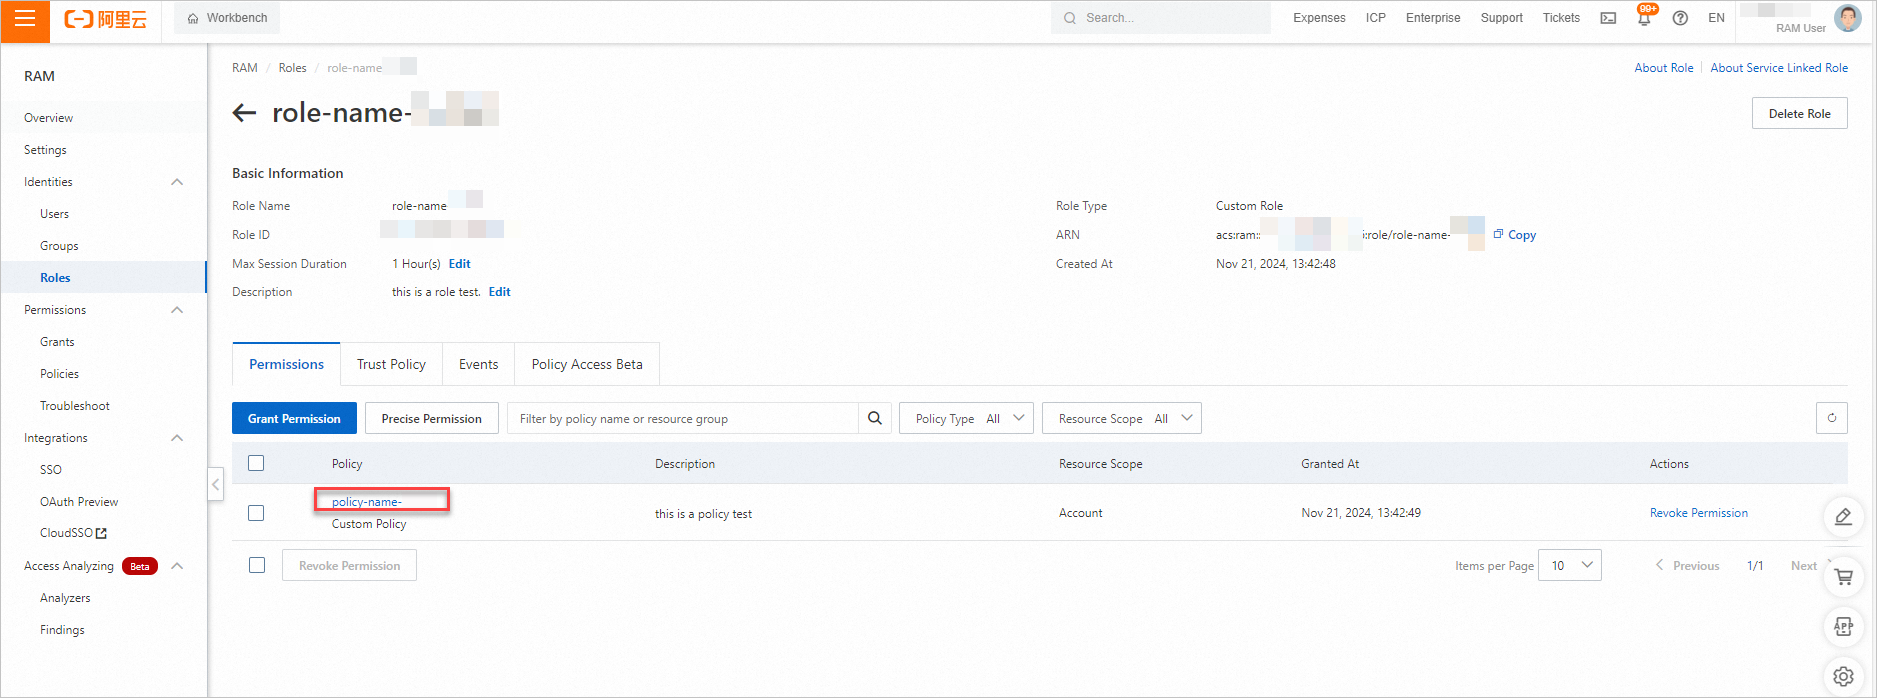Refresh the permissions list
Image resolution: width=1877 pixels, height=698 pixels.
point(1832,418)
